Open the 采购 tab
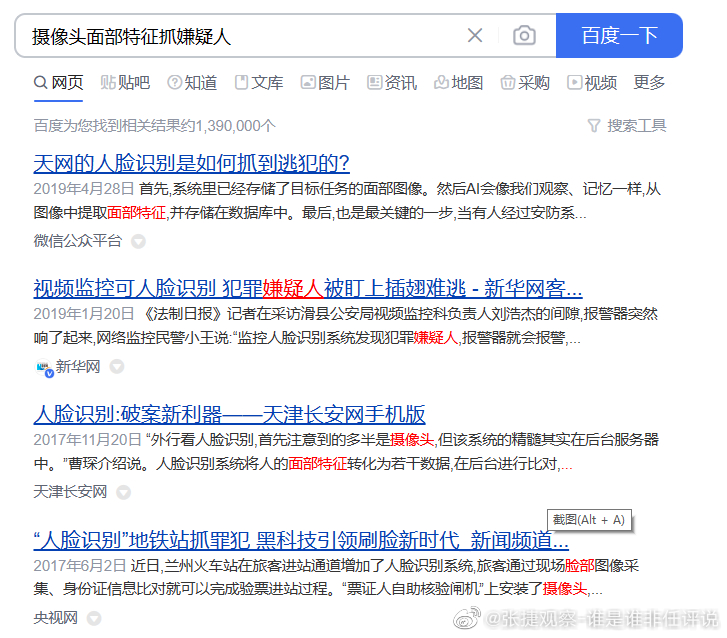 coord(525,83)
